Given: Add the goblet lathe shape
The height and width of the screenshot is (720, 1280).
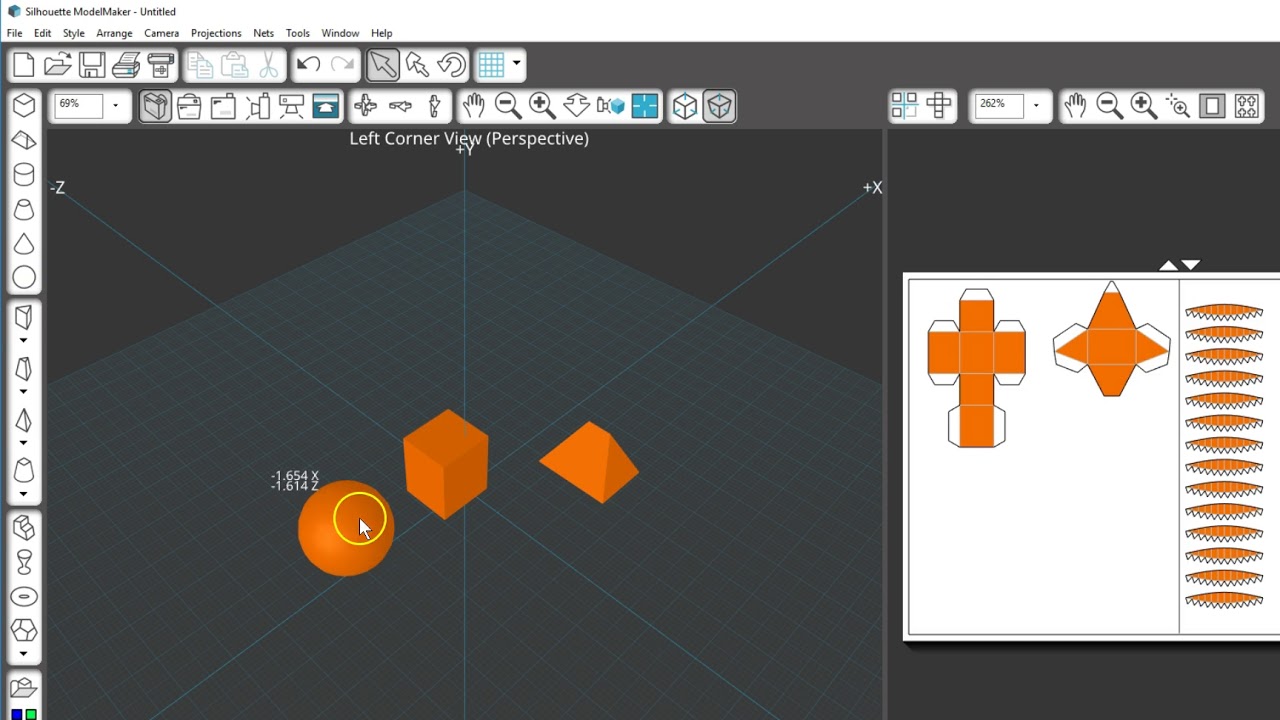Looking at the screenshot, I should (24, 562).
